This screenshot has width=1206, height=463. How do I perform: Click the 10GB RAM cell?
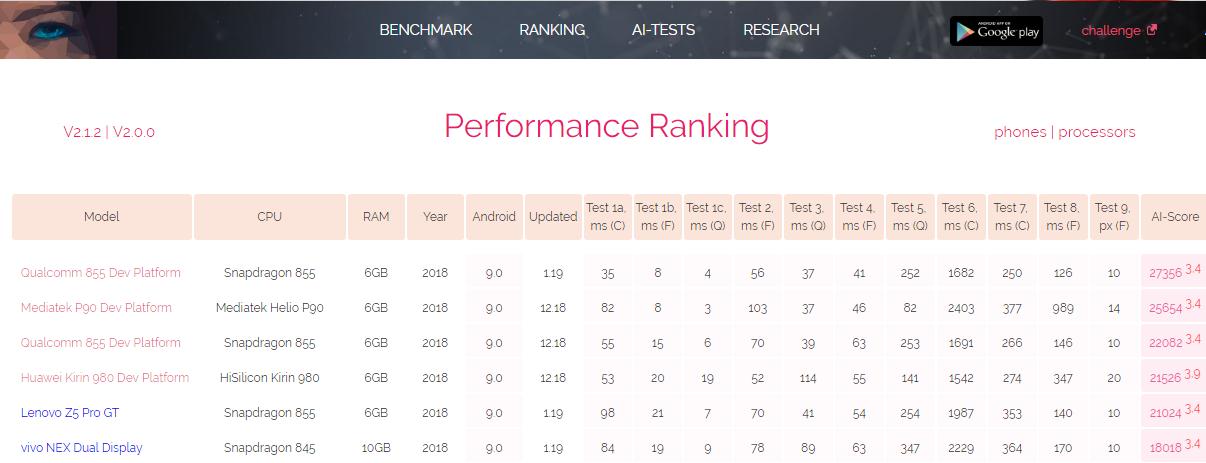tap(376, 448)
